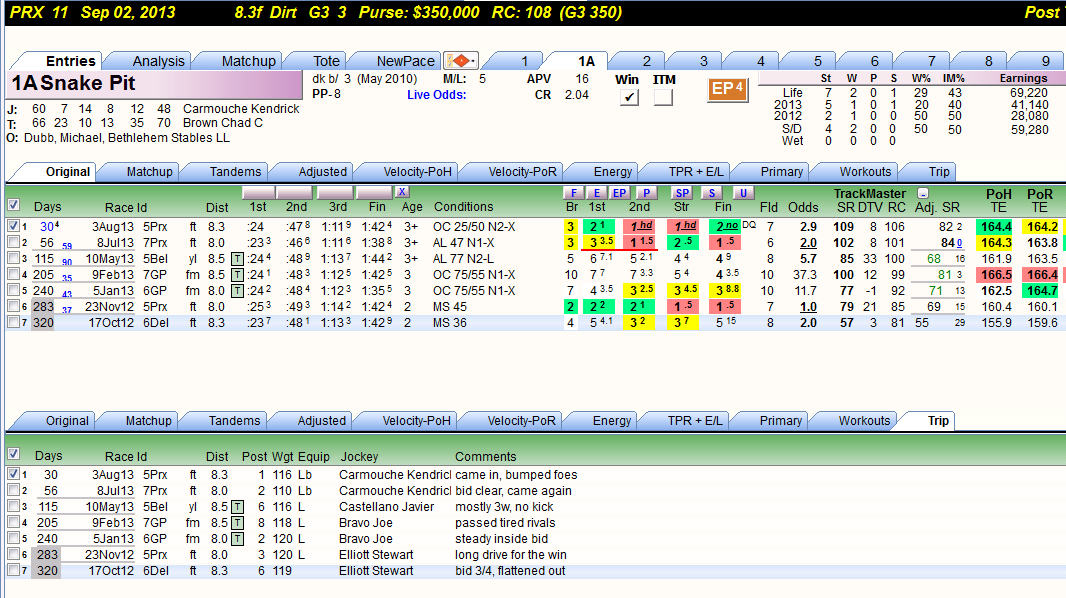Click the T turf marker on 10May13 row
This screenshot has width=1066, height=598.
(237, 259)
